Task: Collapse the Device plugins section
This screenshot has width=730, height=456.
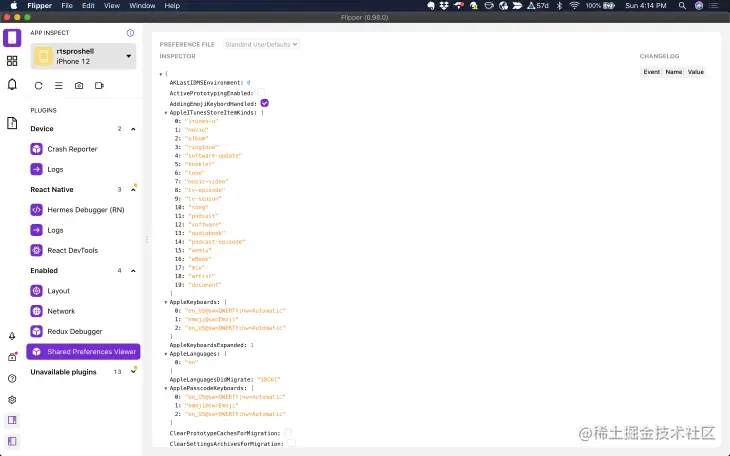Action: point(133,129)
